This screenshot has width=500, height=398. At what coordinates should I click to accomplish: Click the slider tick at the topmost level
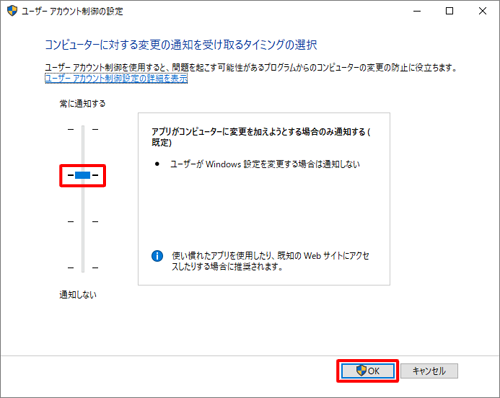(x=83, y=129)
